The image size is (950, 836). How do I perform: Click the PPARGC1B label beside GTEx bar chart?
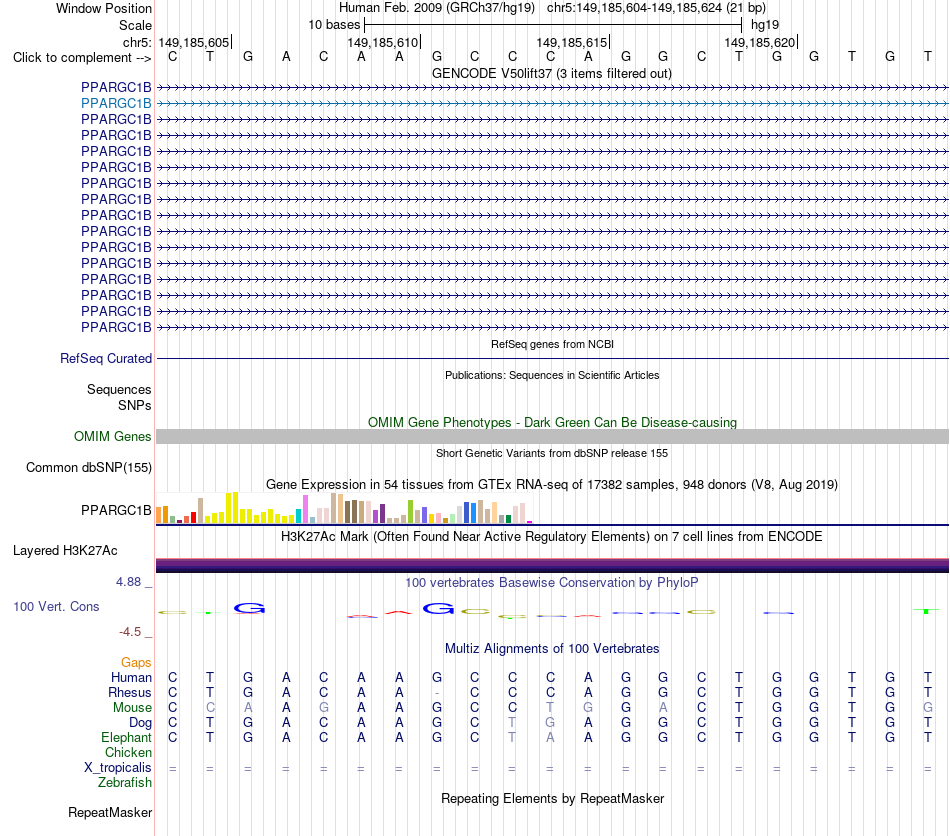coord(116,511)
